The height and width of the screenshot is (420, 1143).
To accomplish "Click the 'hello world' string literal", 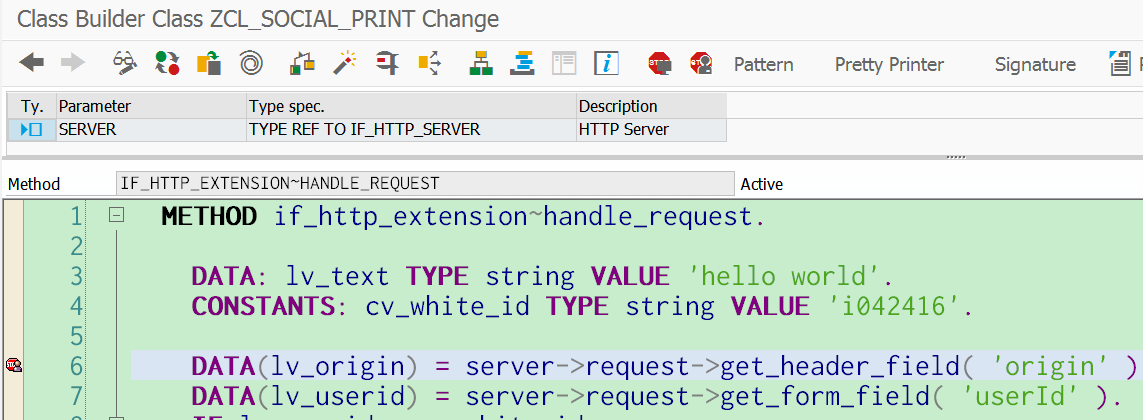I will (x=786, y=276).
